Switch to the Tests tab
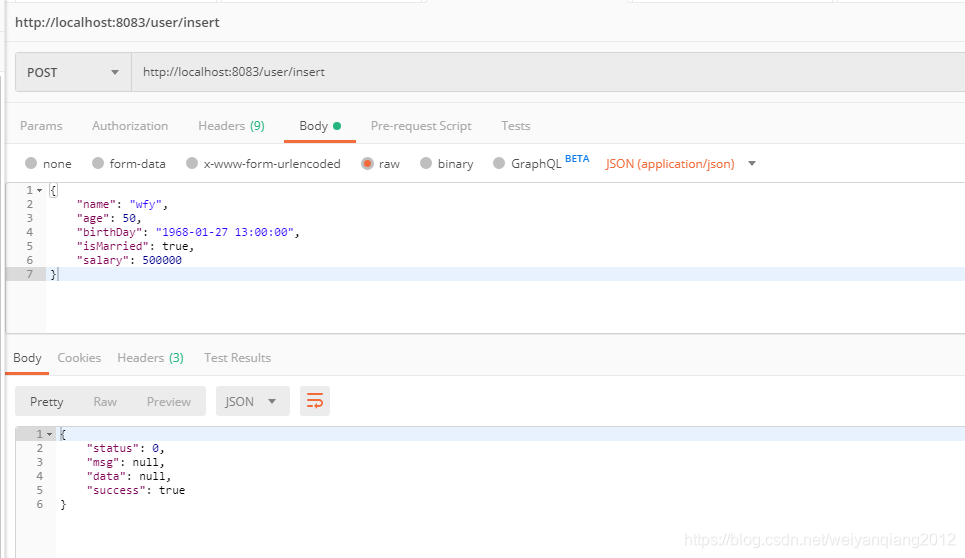965x558 pixels. pyautogui.click(x=516, y=126)
